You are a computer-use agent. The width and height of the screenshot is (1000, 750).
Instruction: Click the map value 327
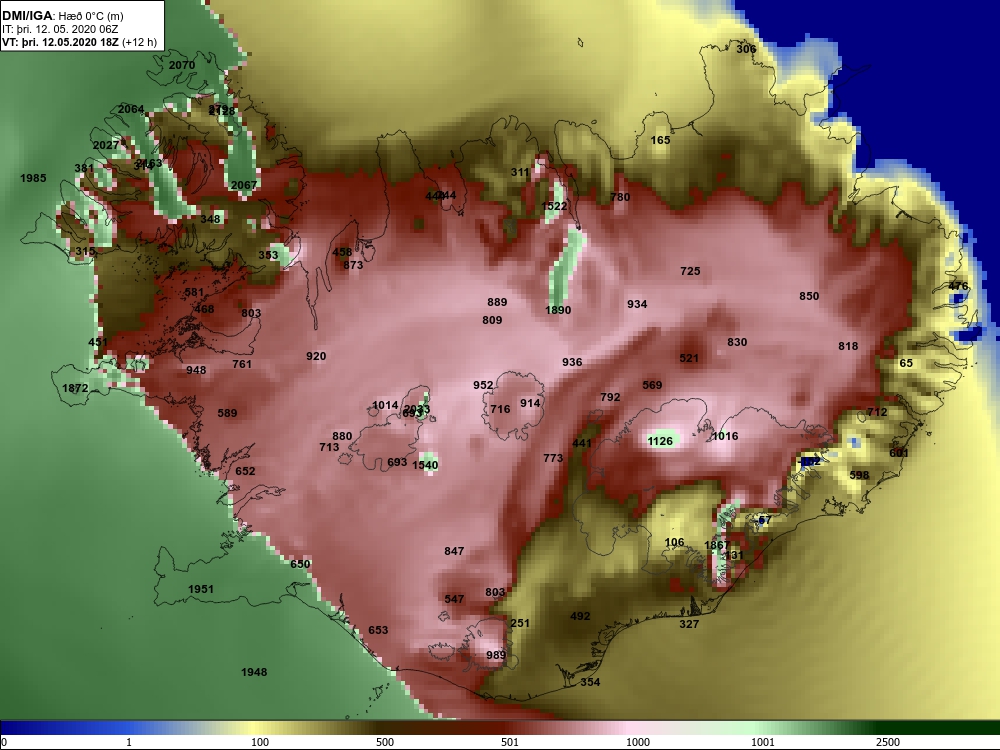(689, 624)
